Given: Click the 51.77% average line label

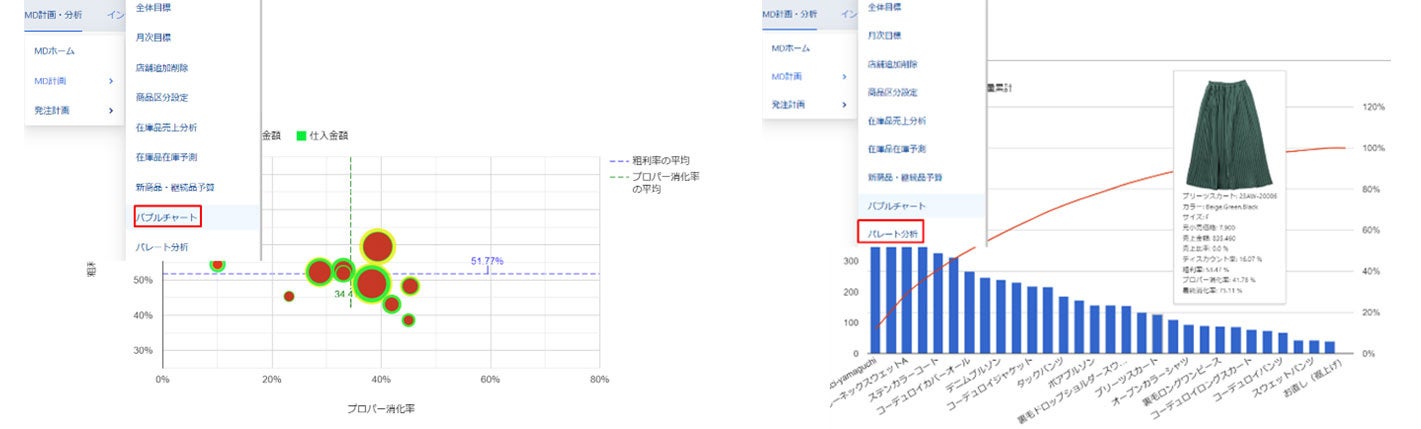Looking at the screenshot, I should 487,261.
